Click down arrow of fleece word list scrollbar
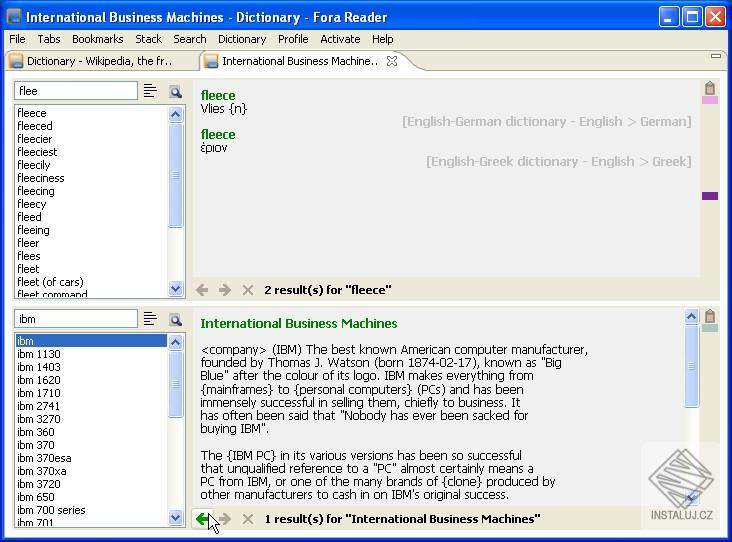Image resolution: width=732 pixels, height=542 pixels. [176, 289]
